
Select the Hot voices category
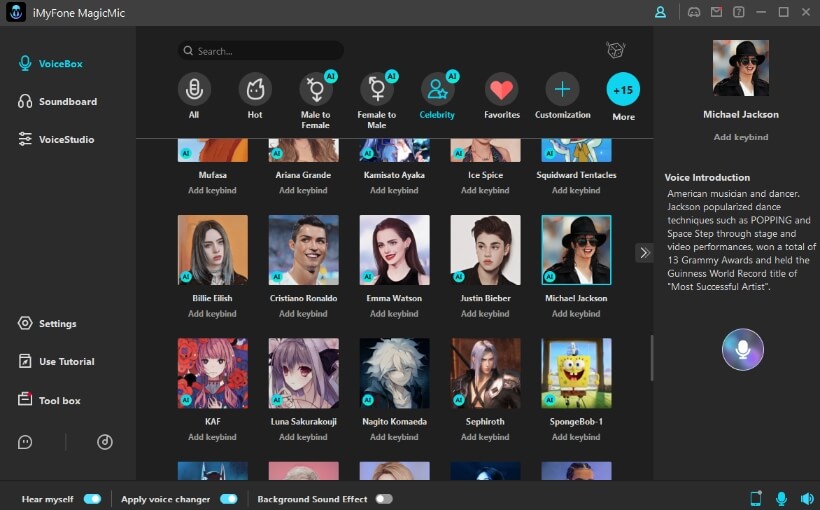255,96
